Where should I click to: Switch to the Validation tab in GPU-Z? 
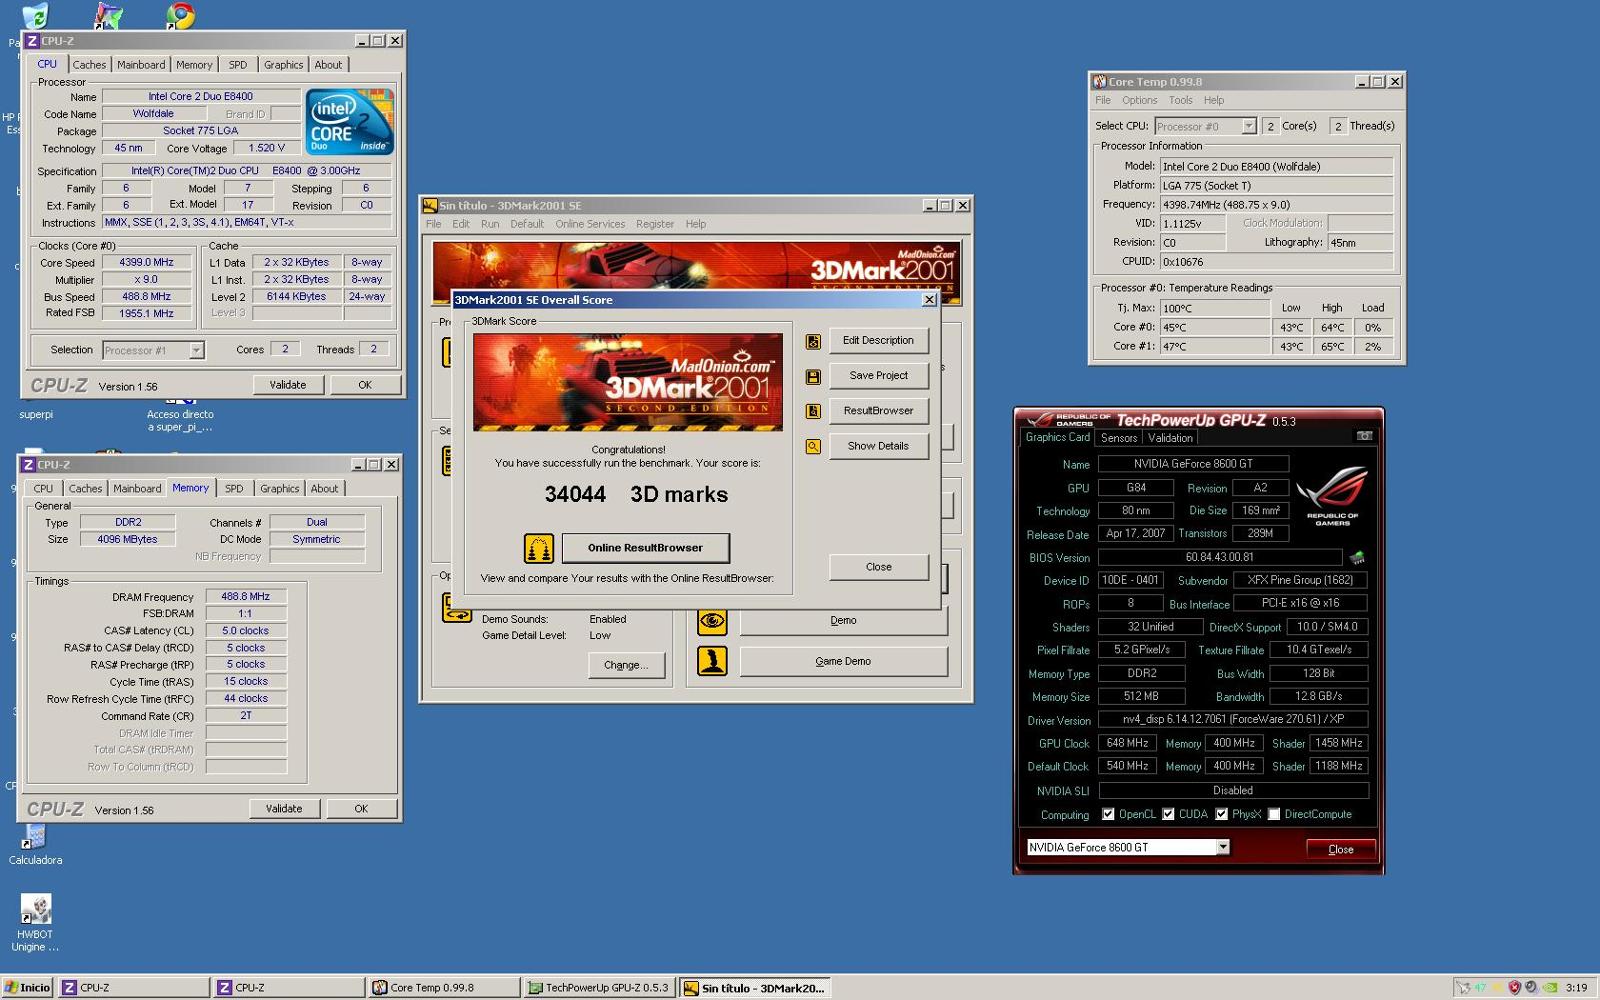[1170, 438]
